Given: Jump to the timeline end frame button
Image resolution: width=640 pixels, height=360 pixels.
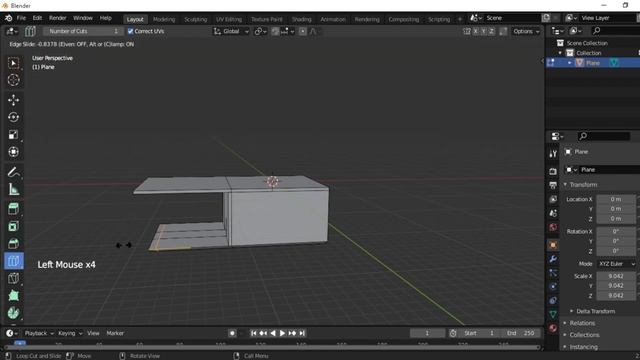Looking at the screenshot, I should 302,333.
